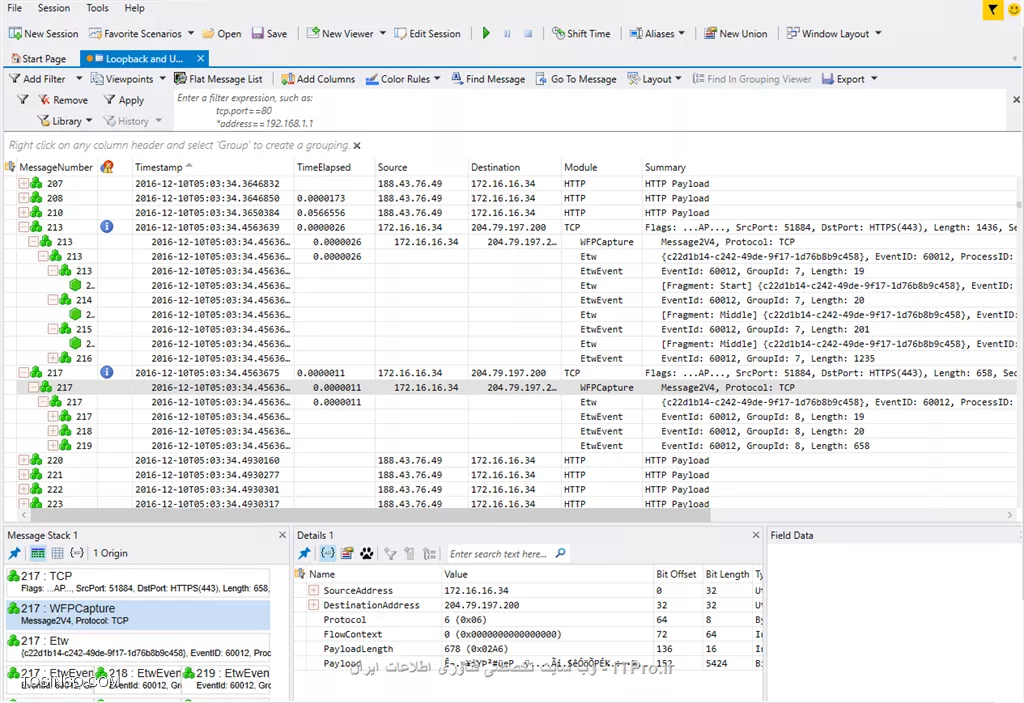Pin the Message Stack 1 panel
The width and height of the screenshot is (1024, 703).
coord(14,553)
